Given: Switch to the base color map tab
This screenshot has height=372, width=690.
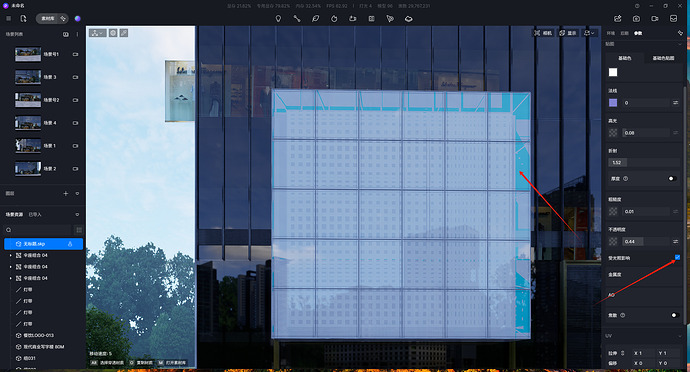Looking at the screenshot, I should tap(663, 58).
